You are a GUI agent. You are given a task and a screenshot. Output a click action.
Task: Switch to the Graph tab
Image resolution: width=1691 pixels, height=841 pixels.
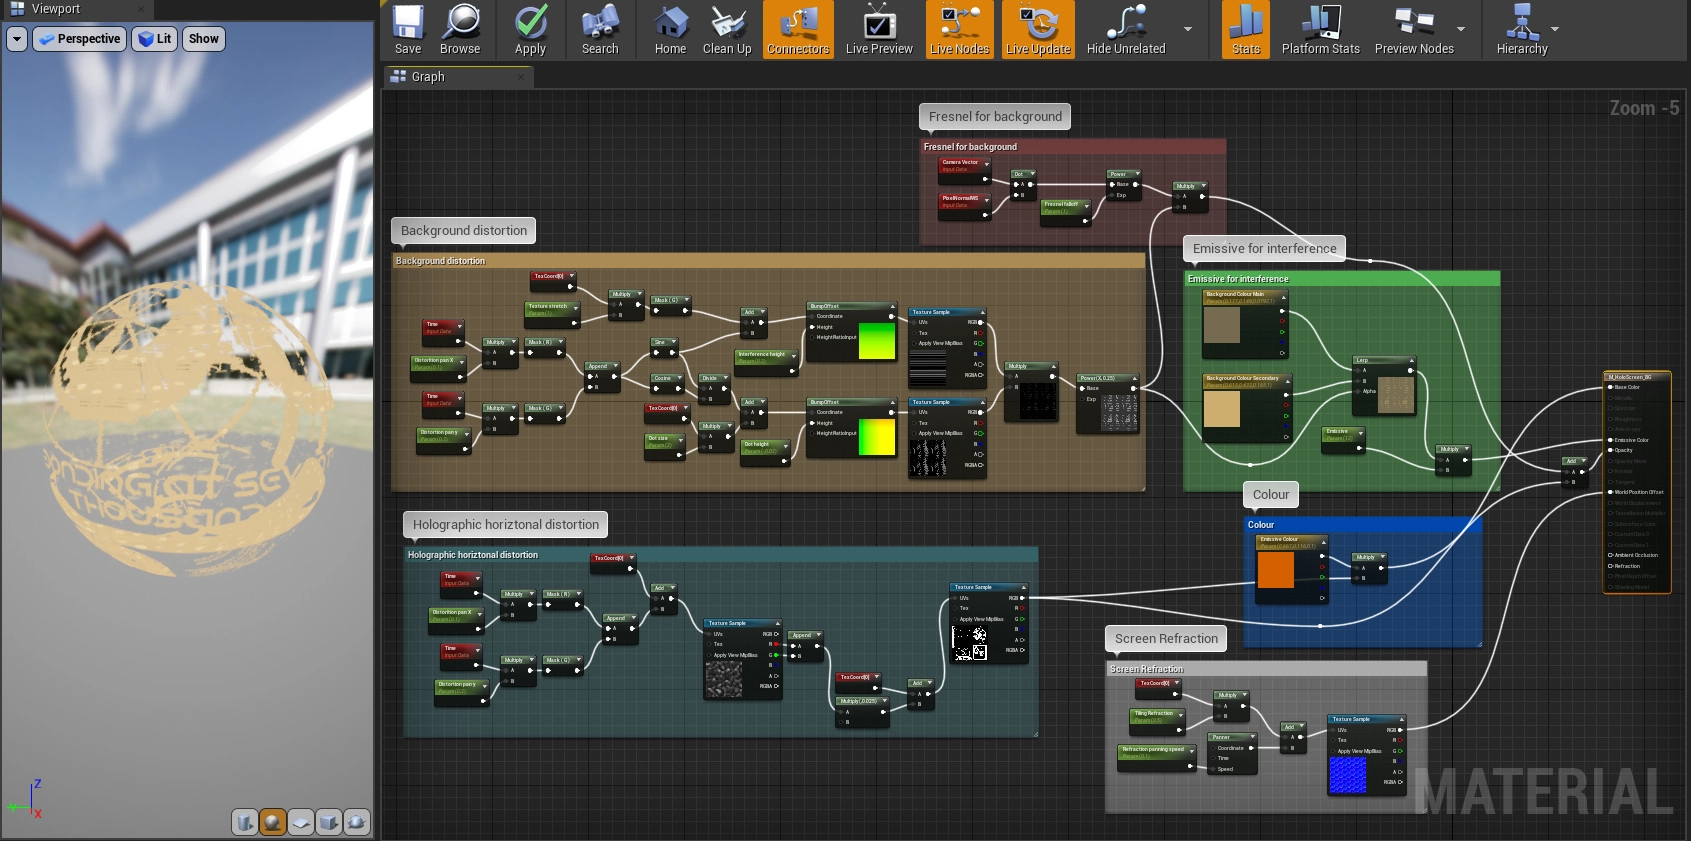point(428,77)
